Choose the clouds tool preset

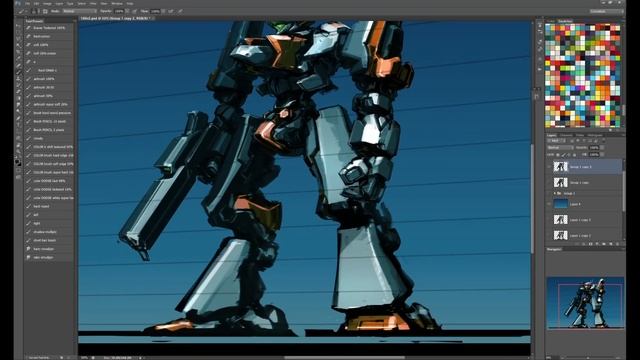[x=49, y=138]
